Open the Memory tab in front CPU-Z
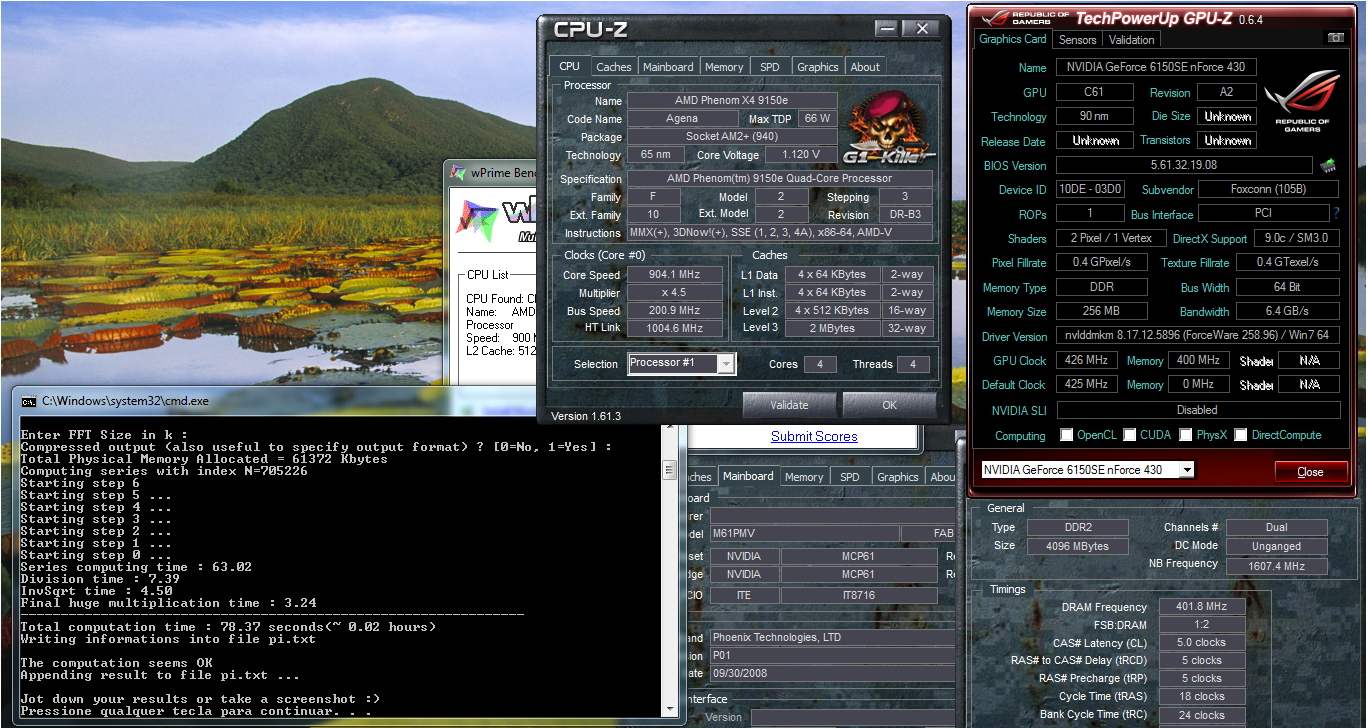1368x728 pixels. [724, 67]
